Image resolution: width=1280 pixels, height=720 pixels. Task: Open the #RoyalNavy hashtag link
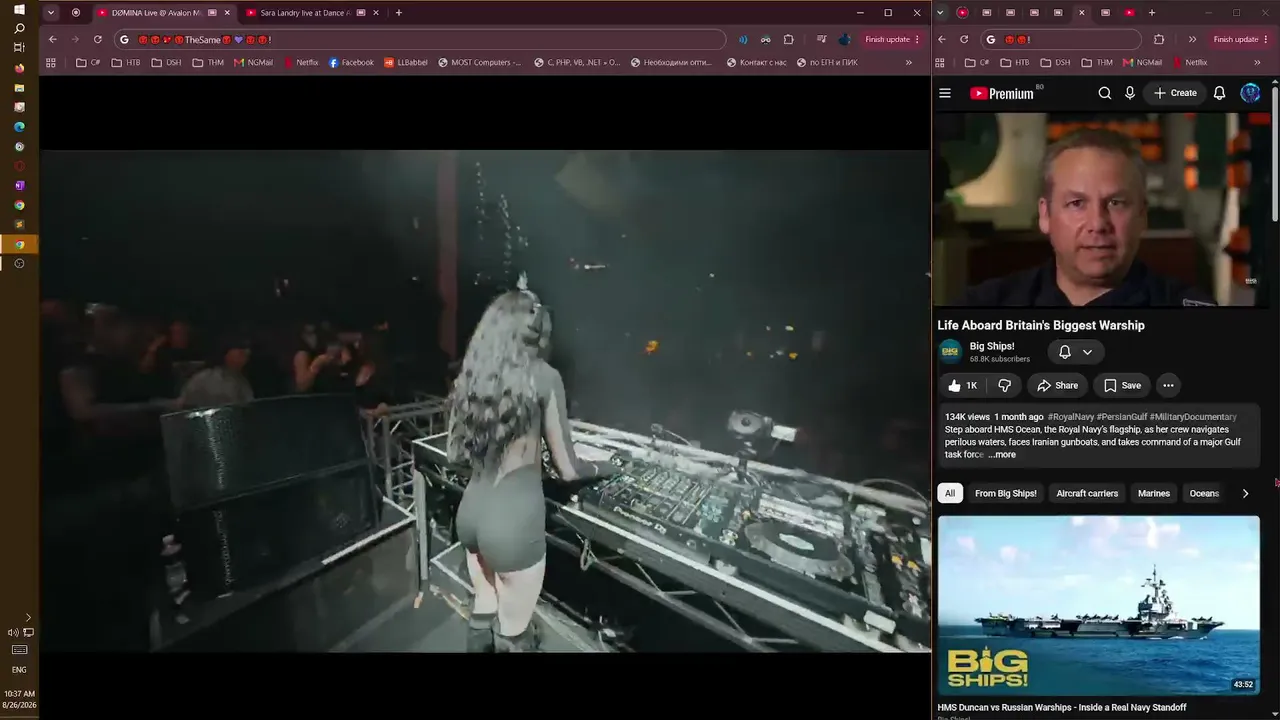click(x=1070, y=417)
